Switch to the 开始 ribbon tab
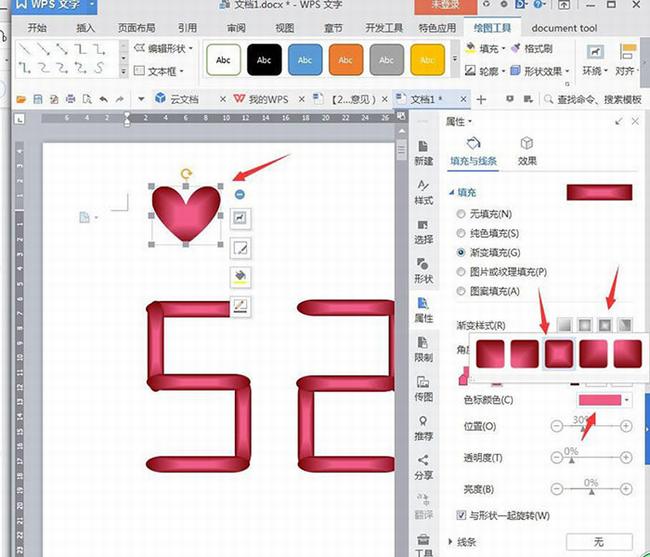The width and height of the screenshot is (650, 557). (37, 28)
